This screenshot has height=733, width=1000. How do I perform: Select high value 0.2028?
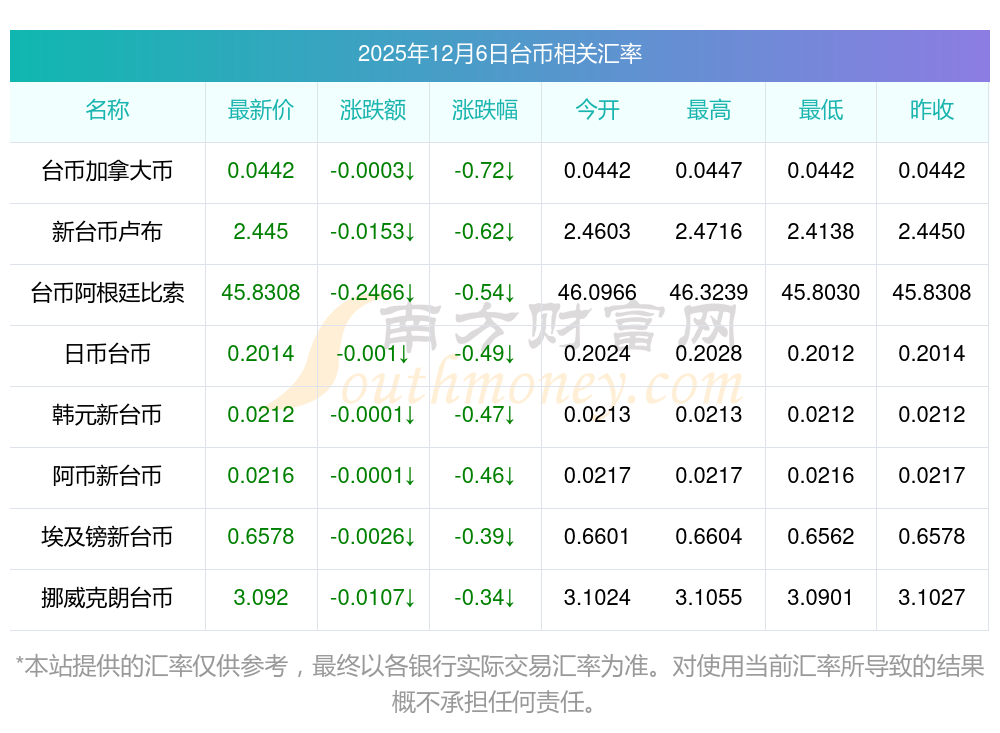pos(709,353)
